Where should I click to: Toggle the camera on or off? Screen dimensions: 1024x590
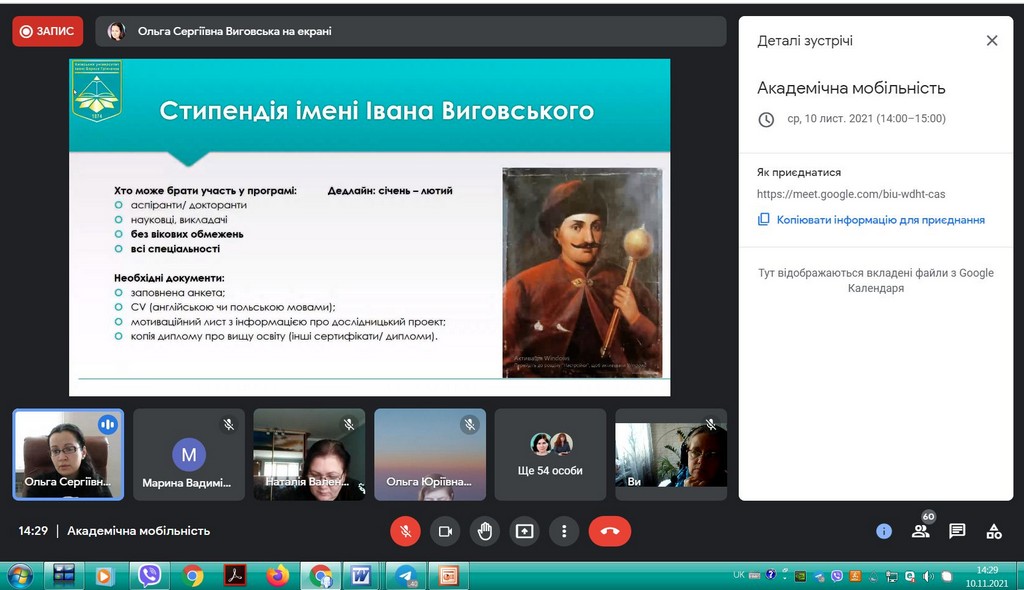tap(445, 531)
